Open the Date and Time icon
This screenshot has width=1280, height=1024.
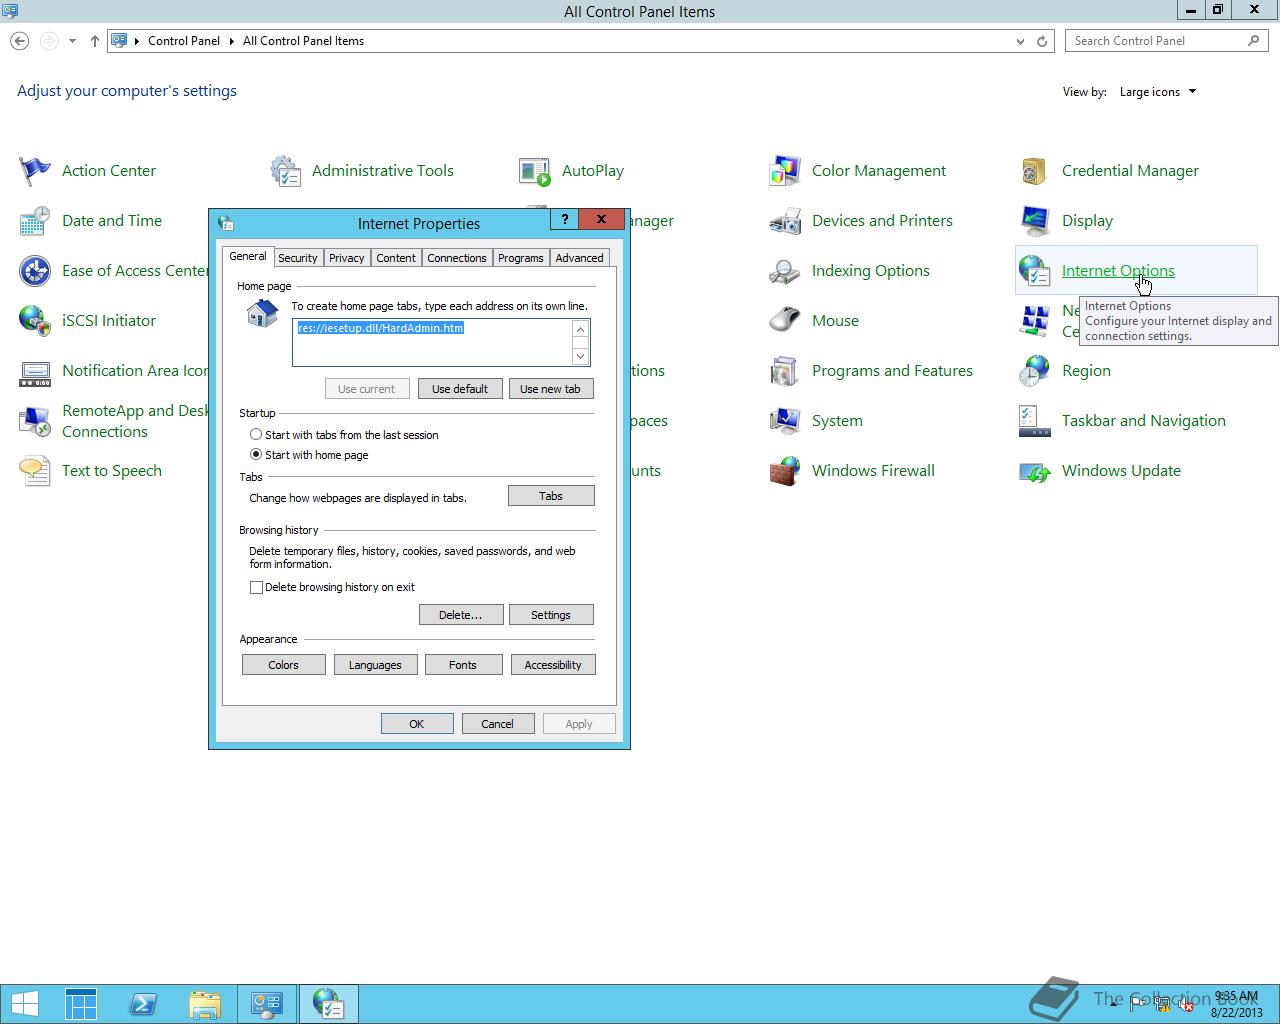[x=35, y=221]
